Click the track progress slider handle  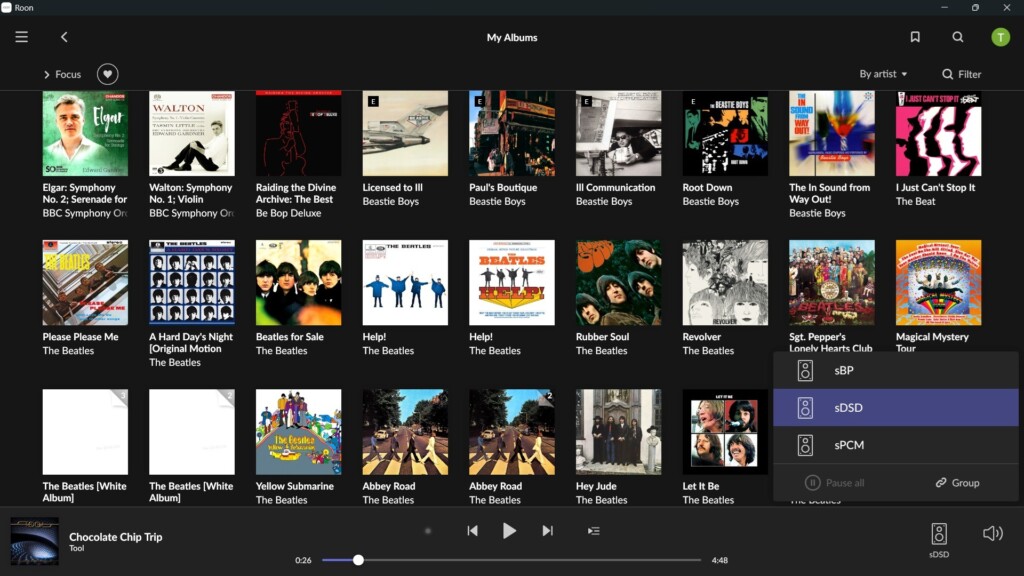[358, 560]
